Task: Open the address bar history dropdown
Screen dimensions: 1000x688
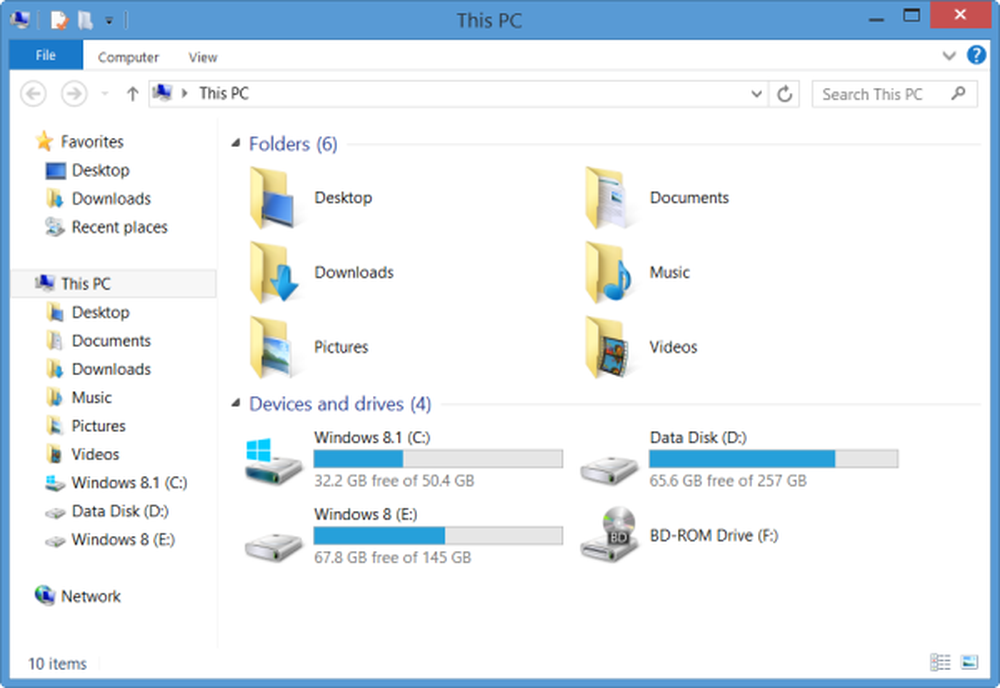Action: (x=757, y=94)
